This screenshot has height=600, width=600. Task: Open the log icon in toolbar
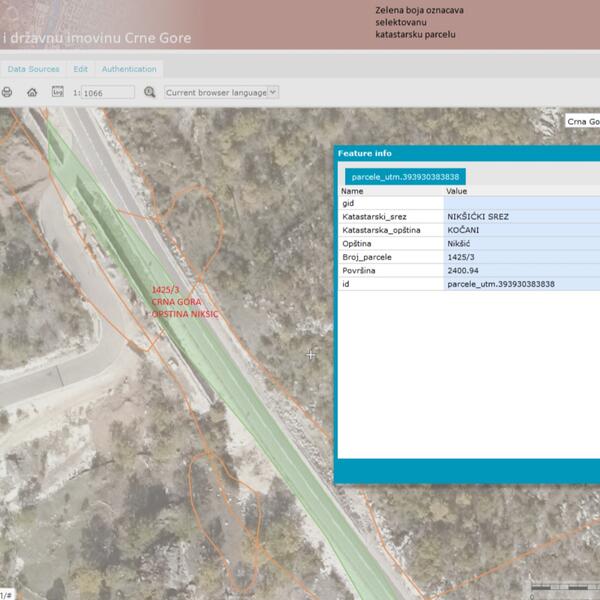(x=57, y=92)
